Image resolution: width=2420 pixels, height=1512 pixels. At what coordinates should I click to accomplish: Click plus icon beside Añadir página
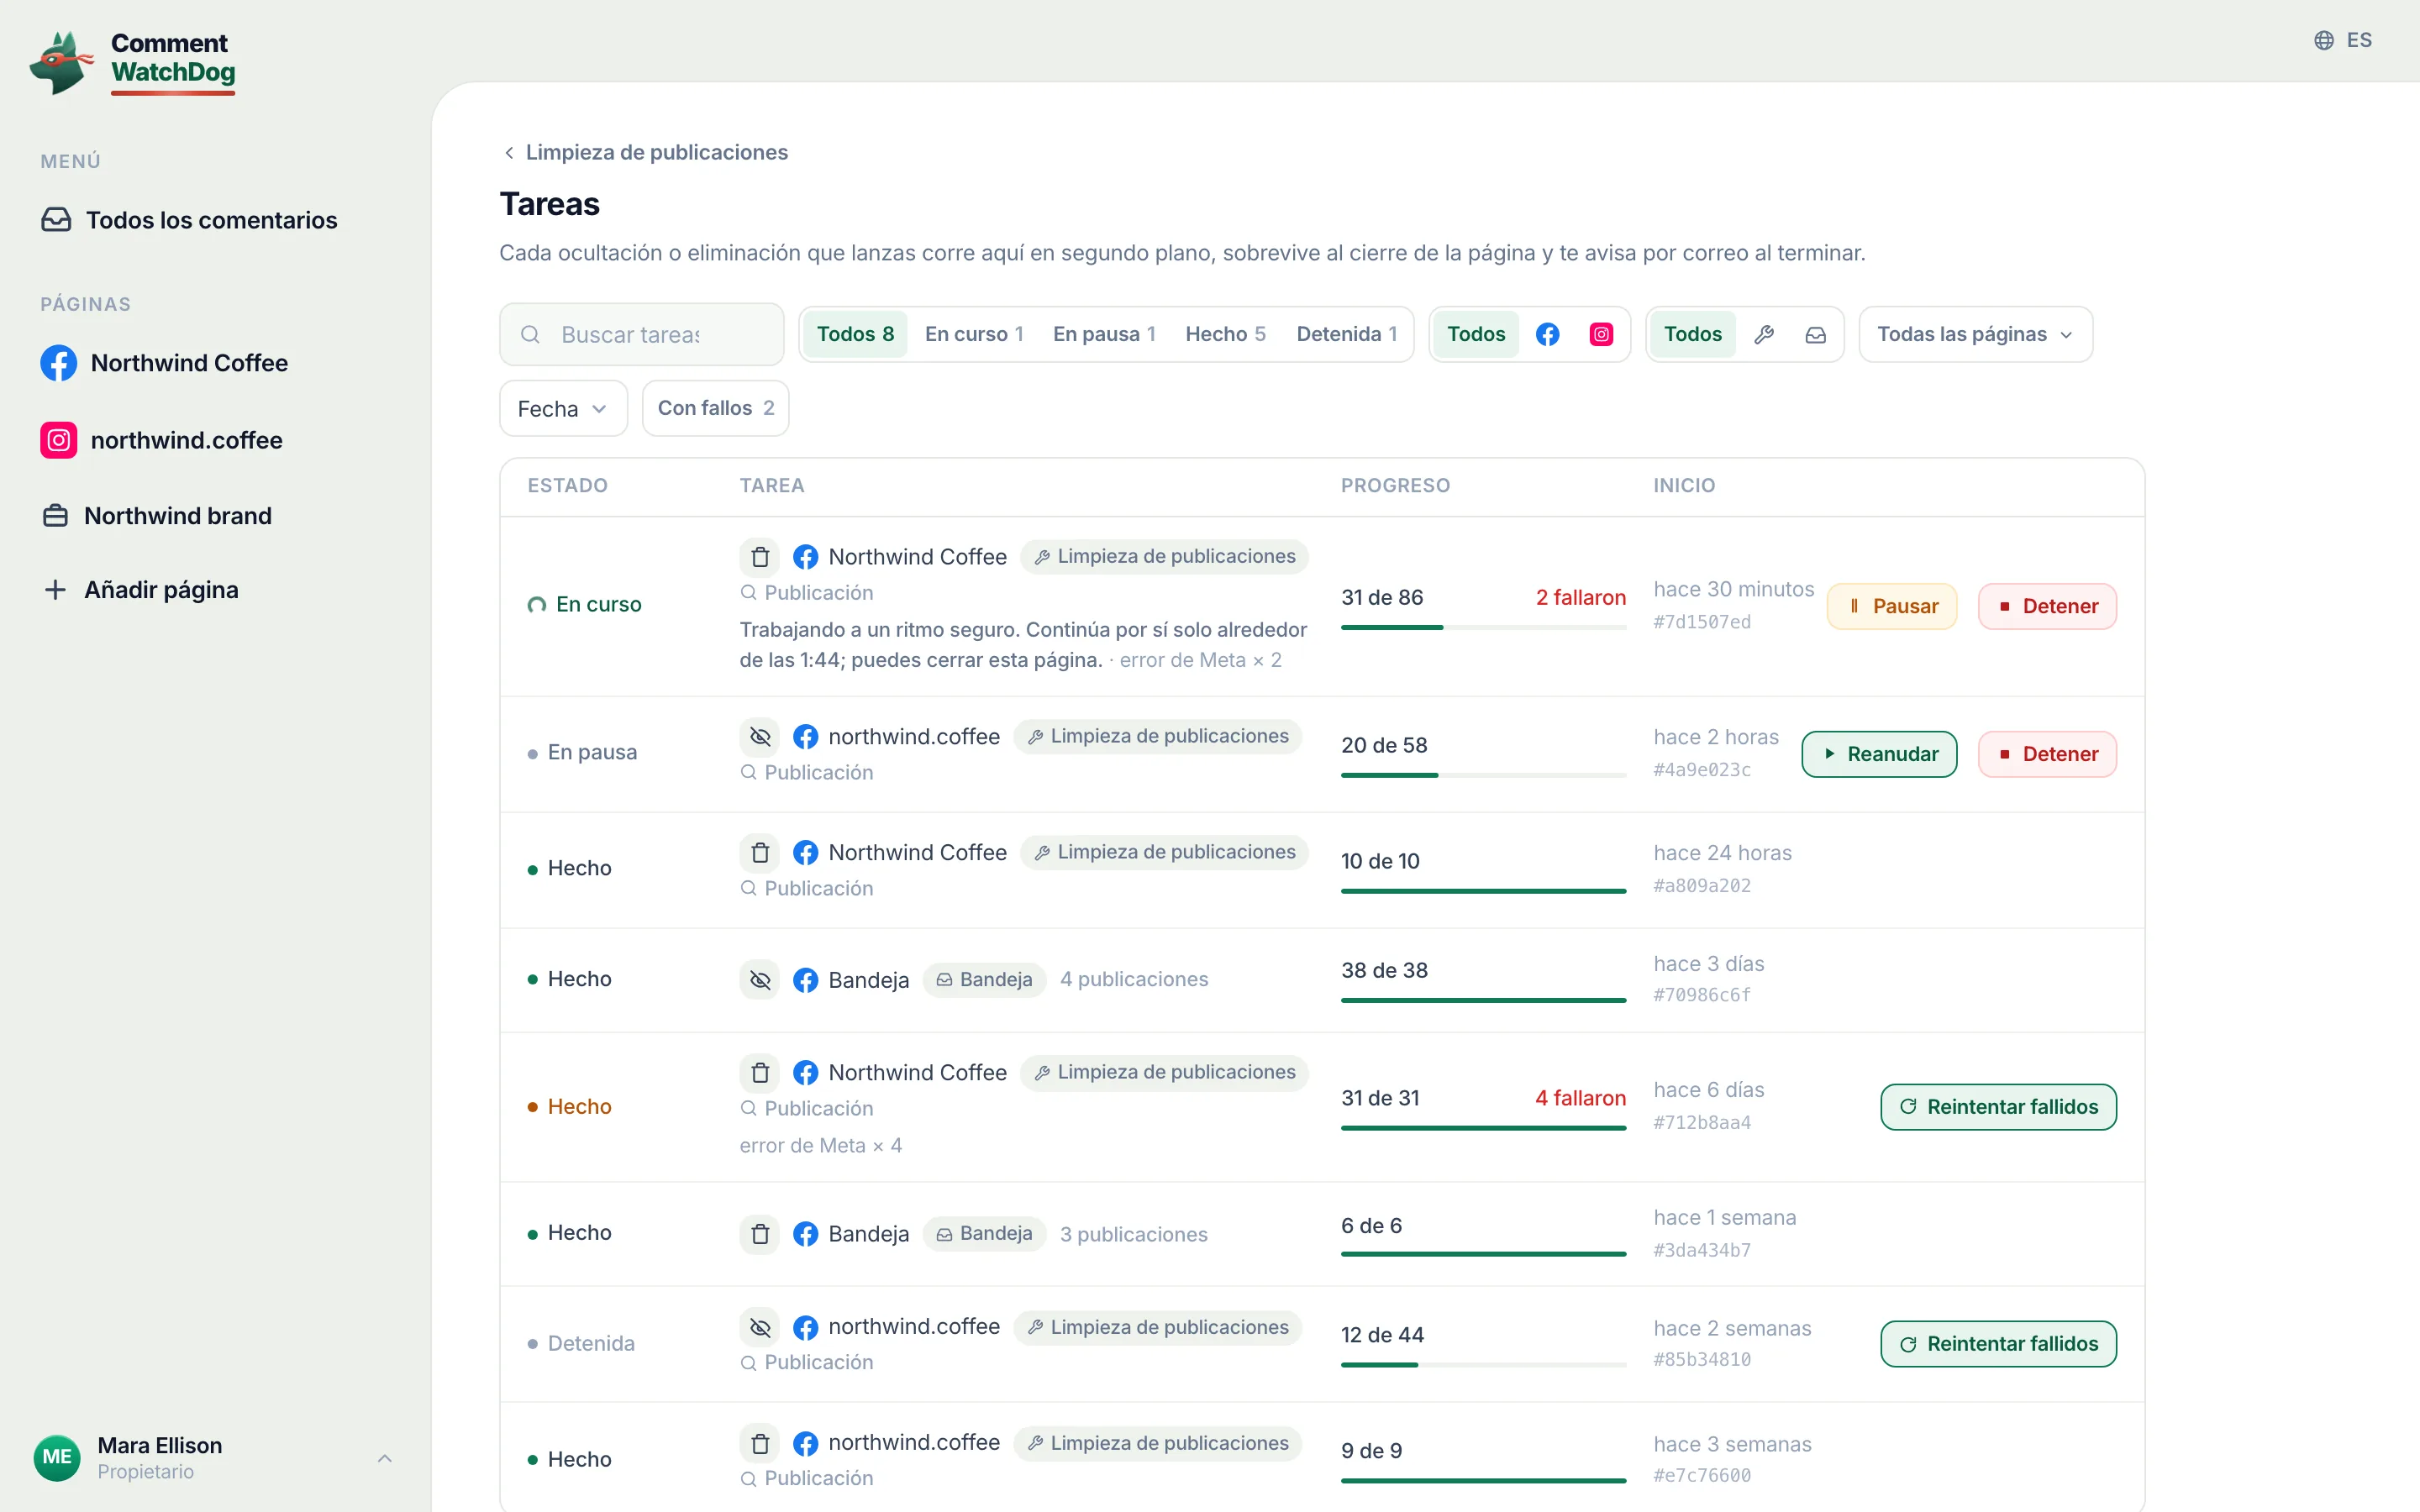pos(55,590)
